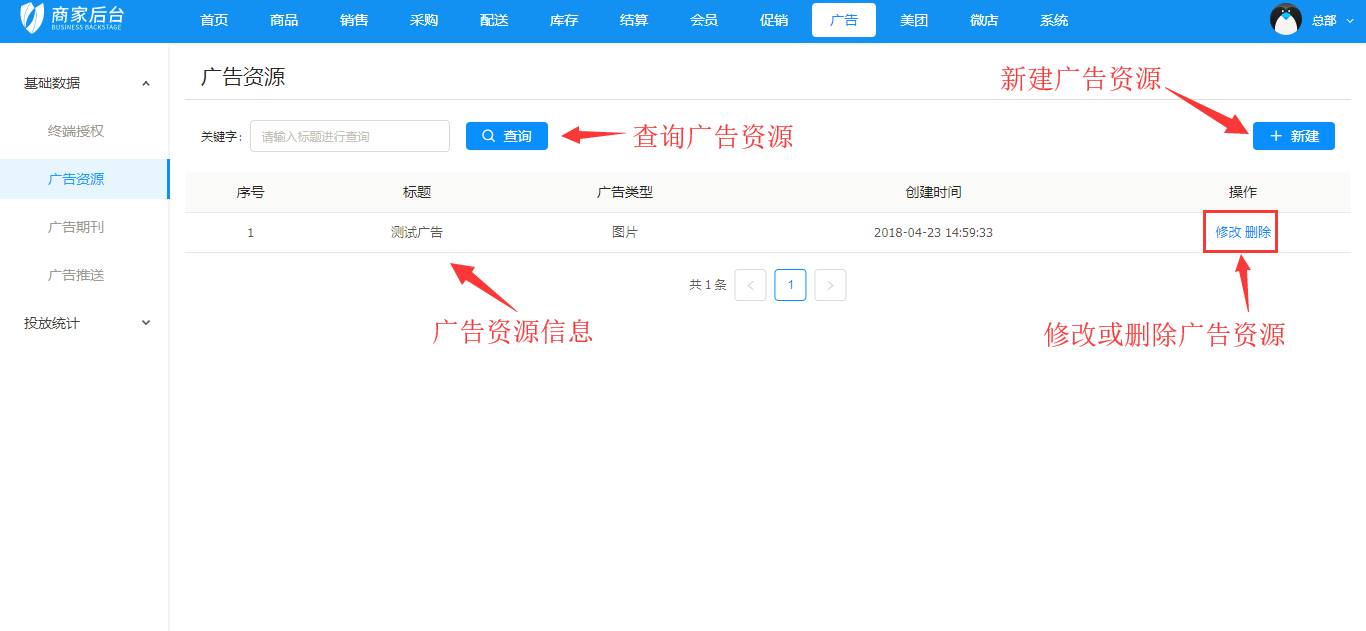This screenshot has width=1366, height=631.
Task: Open the 系统 top menu
Action: (1054, 20)
